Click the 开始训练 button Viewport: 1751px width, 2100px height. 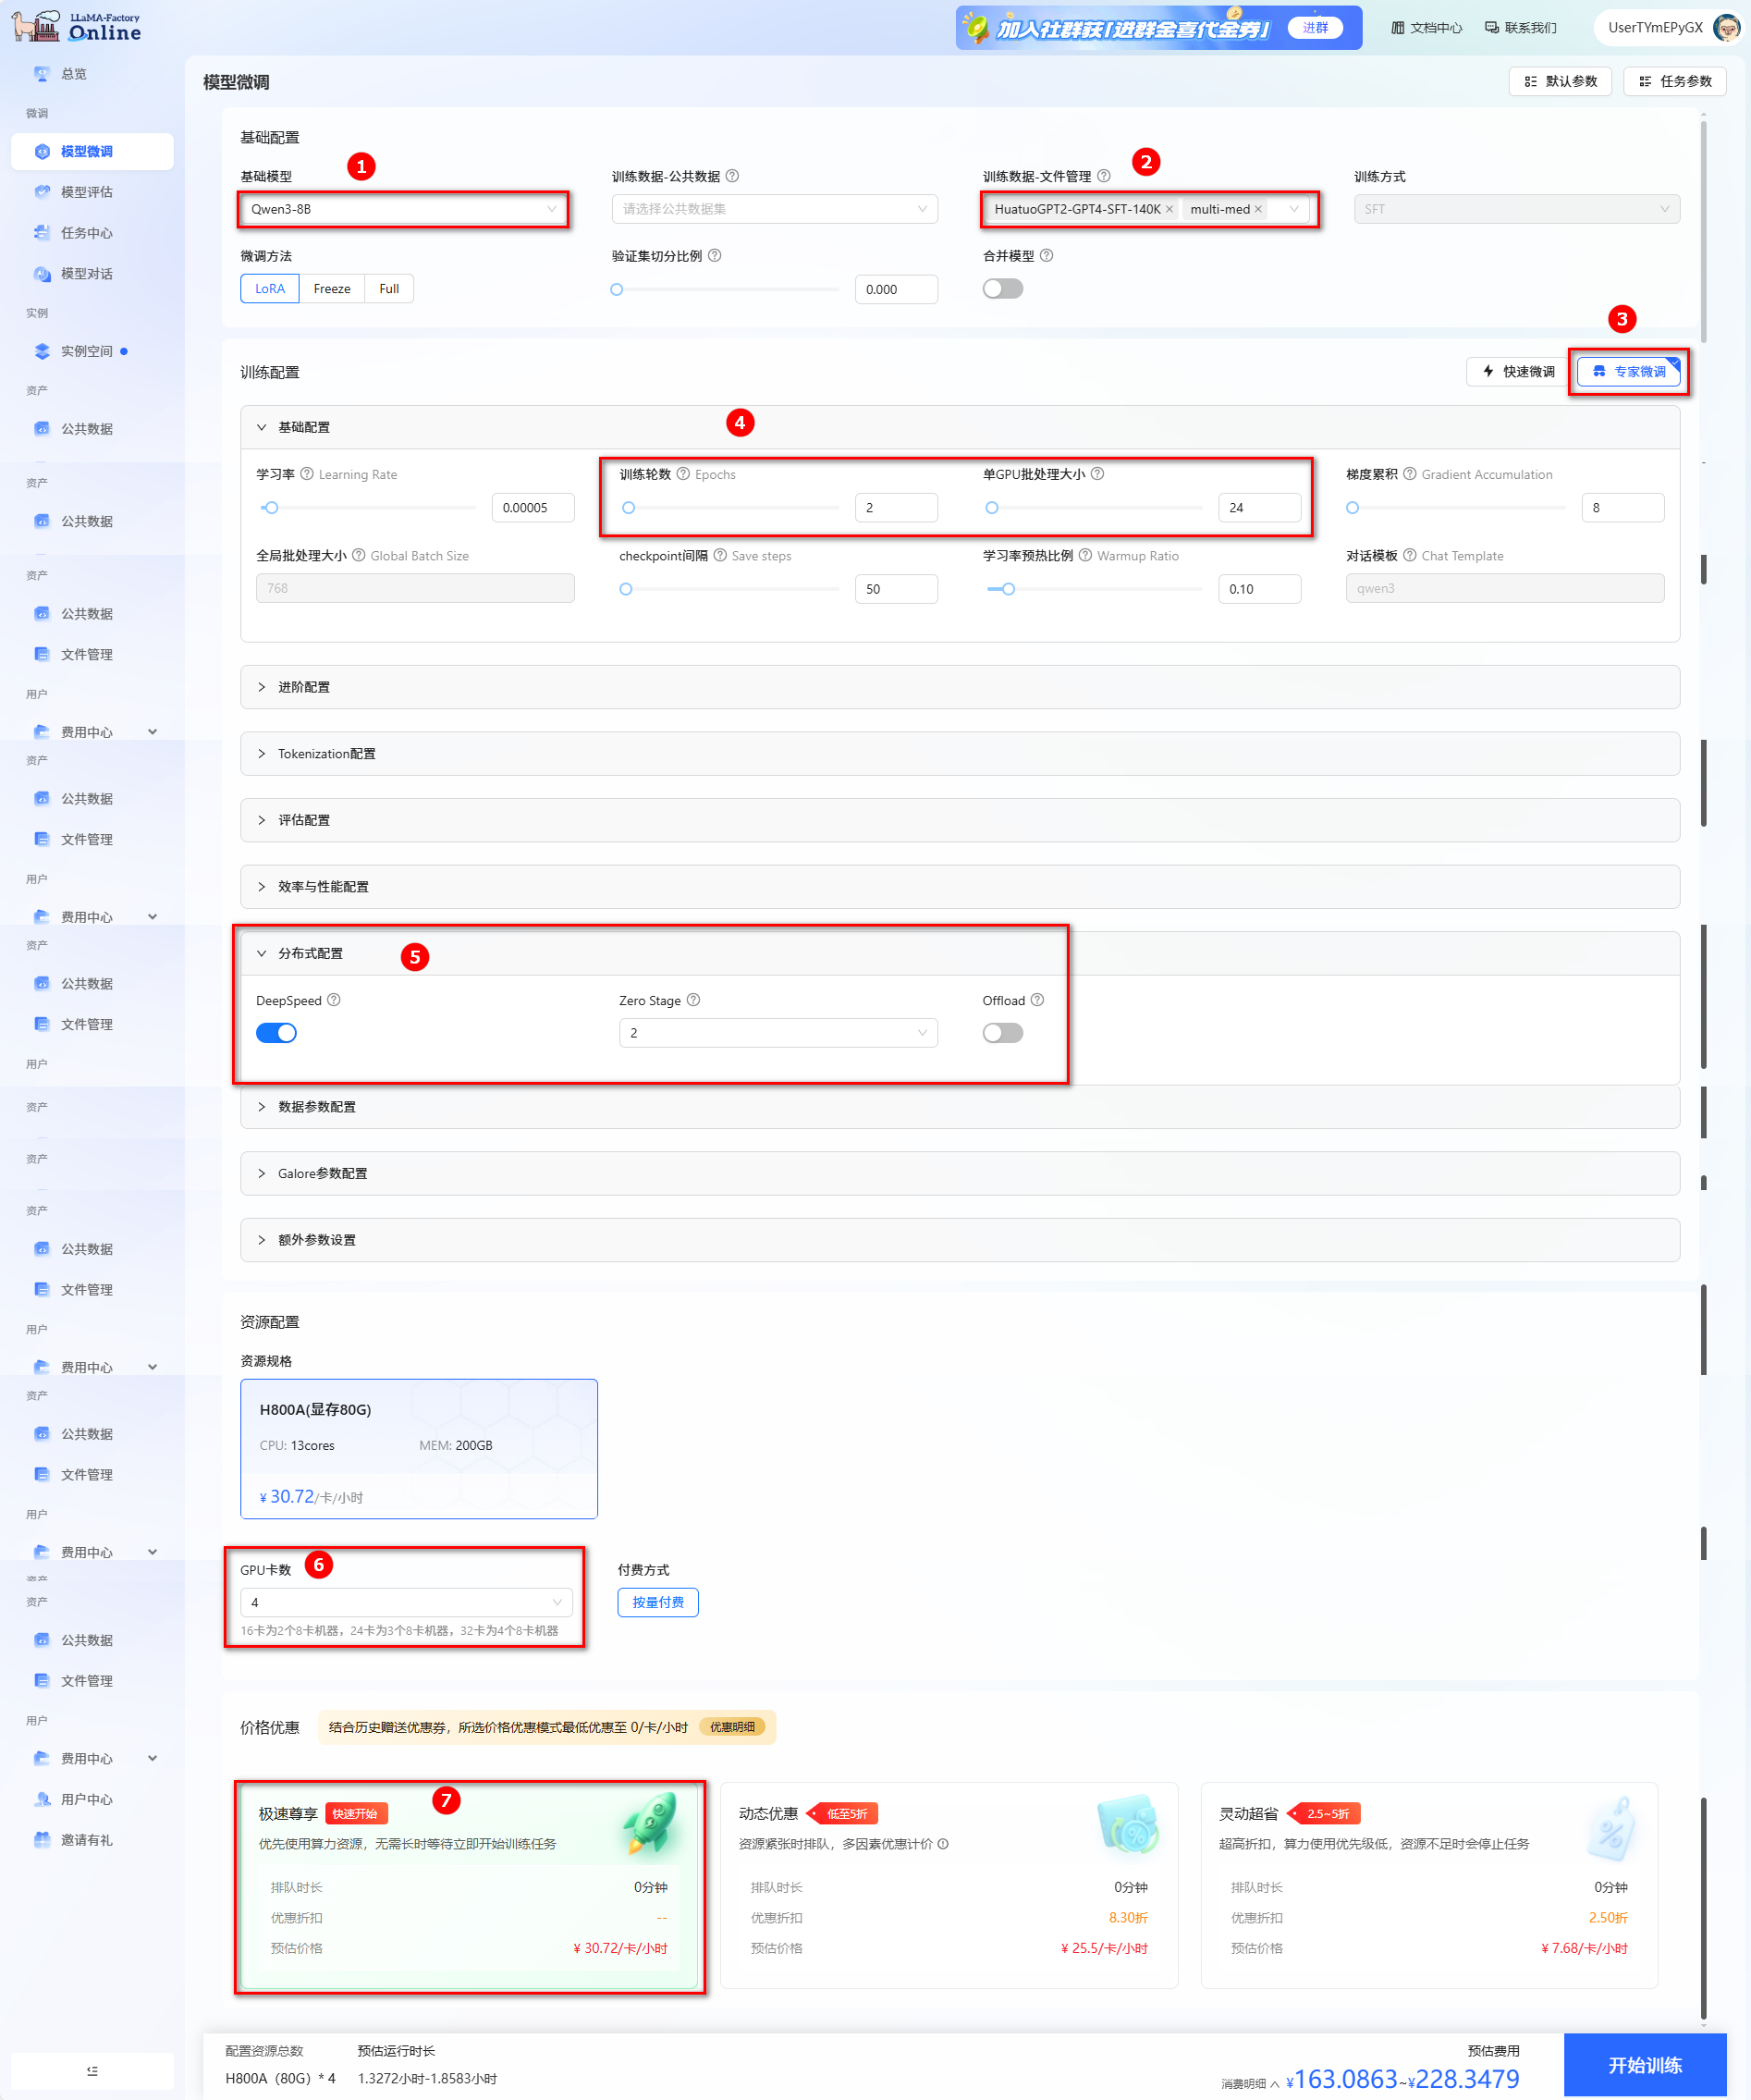pos(1645,2065)
